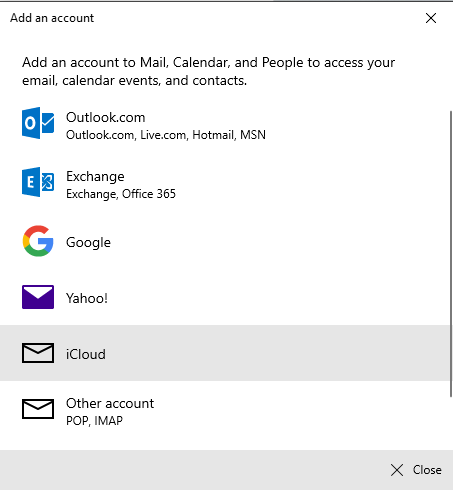Screen dimensions: 453x490
Task: Click the 'Other account' heading text
Action: [x=110, y=403]
